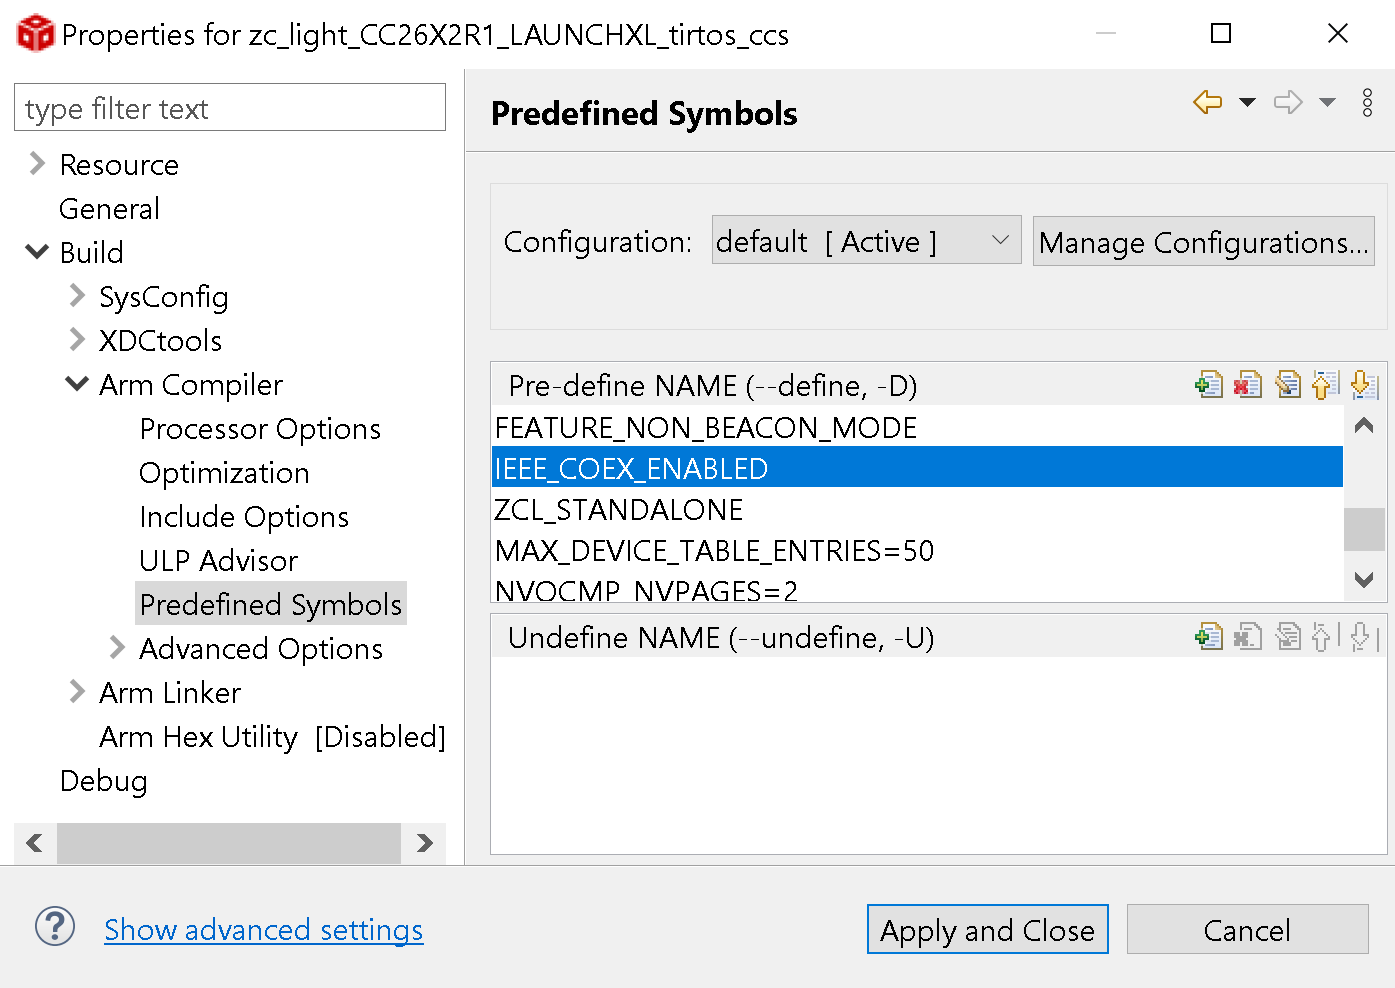
Task: Click the type filter text field
Action: [x=229, y=107]
